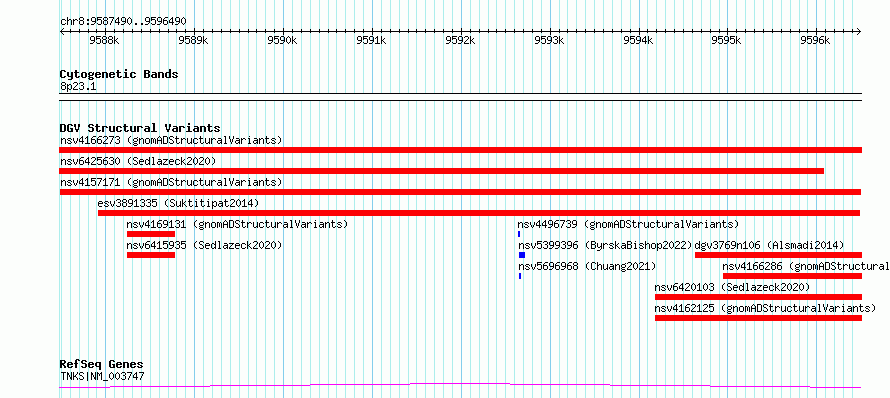
Task: Click the red bar below nsv6425630
Action: [442, 171]
